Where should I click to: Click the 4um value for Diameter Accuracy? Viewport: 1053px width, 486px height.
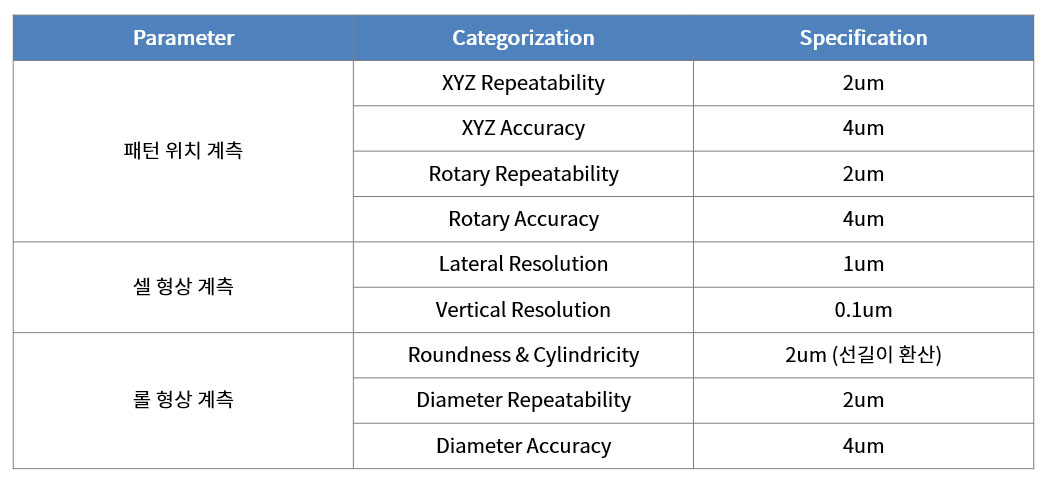tap(863, 446)
